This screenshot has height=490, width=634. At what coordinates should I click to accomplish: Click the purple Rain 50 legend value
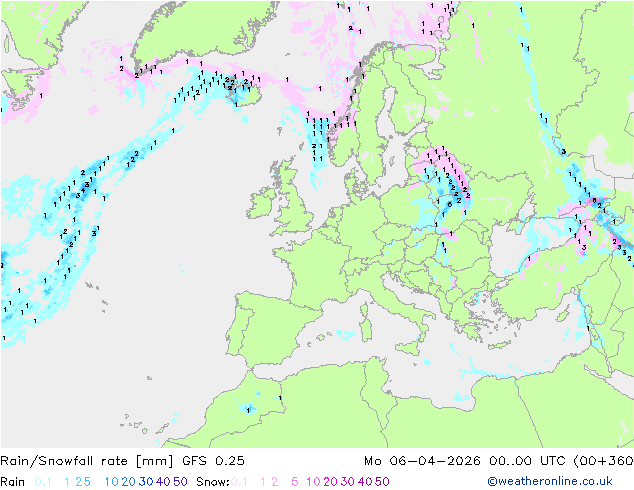click(x=180, y=482)
